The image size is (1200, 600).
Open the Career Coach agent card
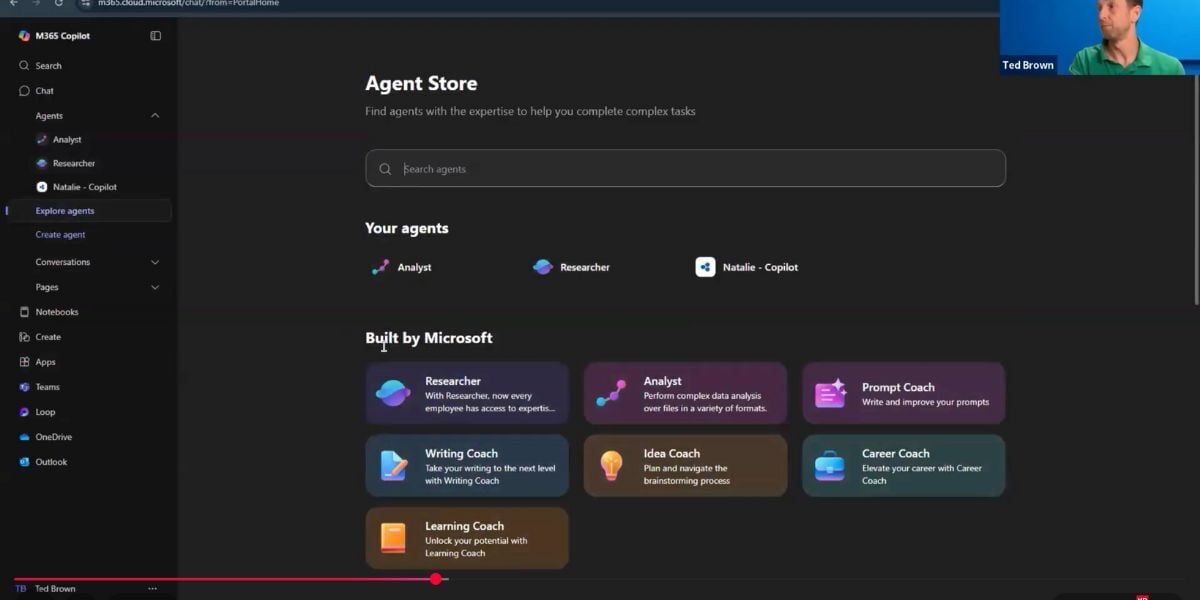coord(903,466)
